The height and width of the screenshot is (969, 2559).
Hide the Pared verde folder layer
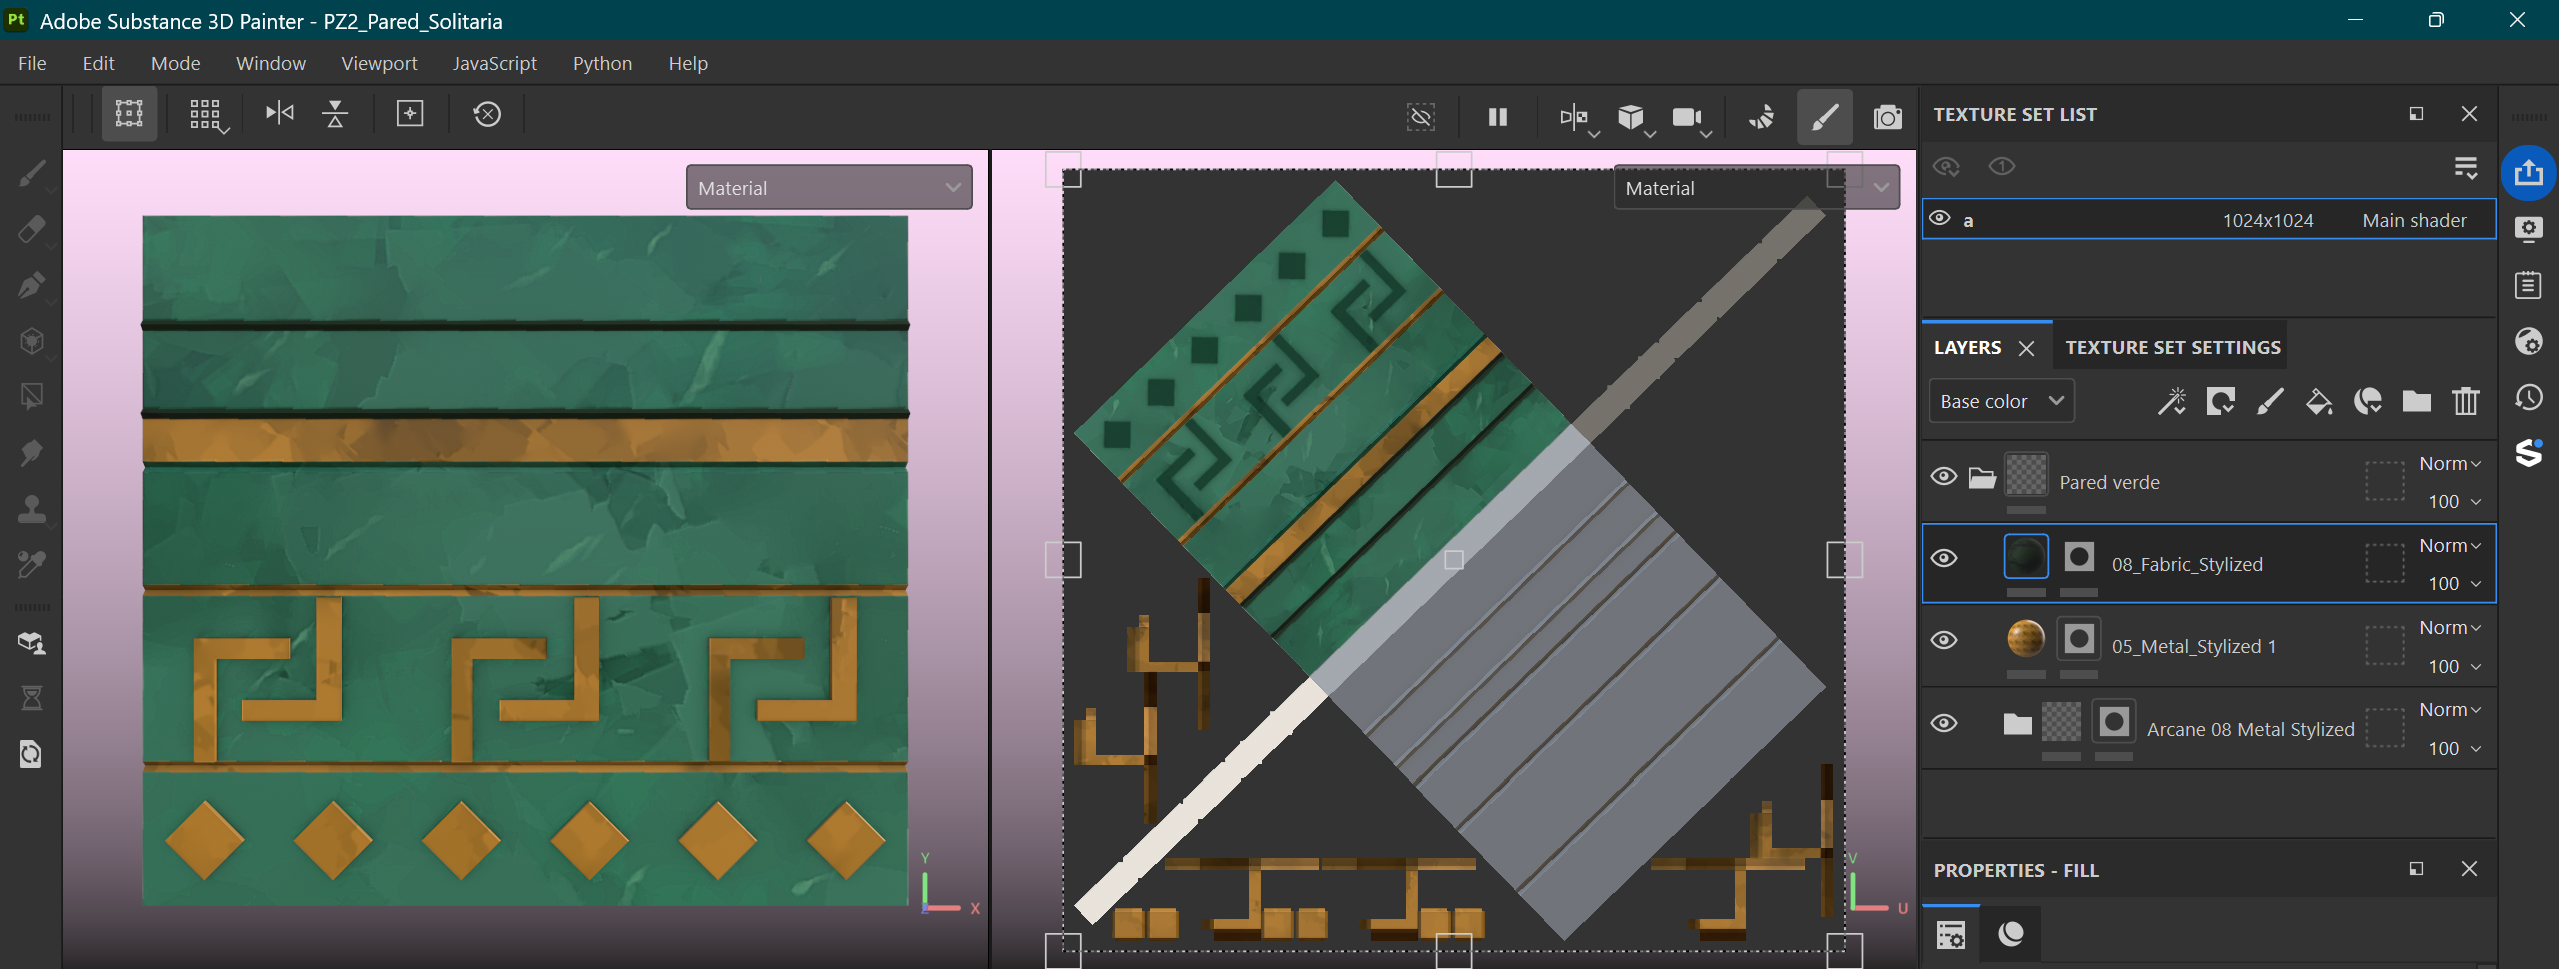[1944, 476]
